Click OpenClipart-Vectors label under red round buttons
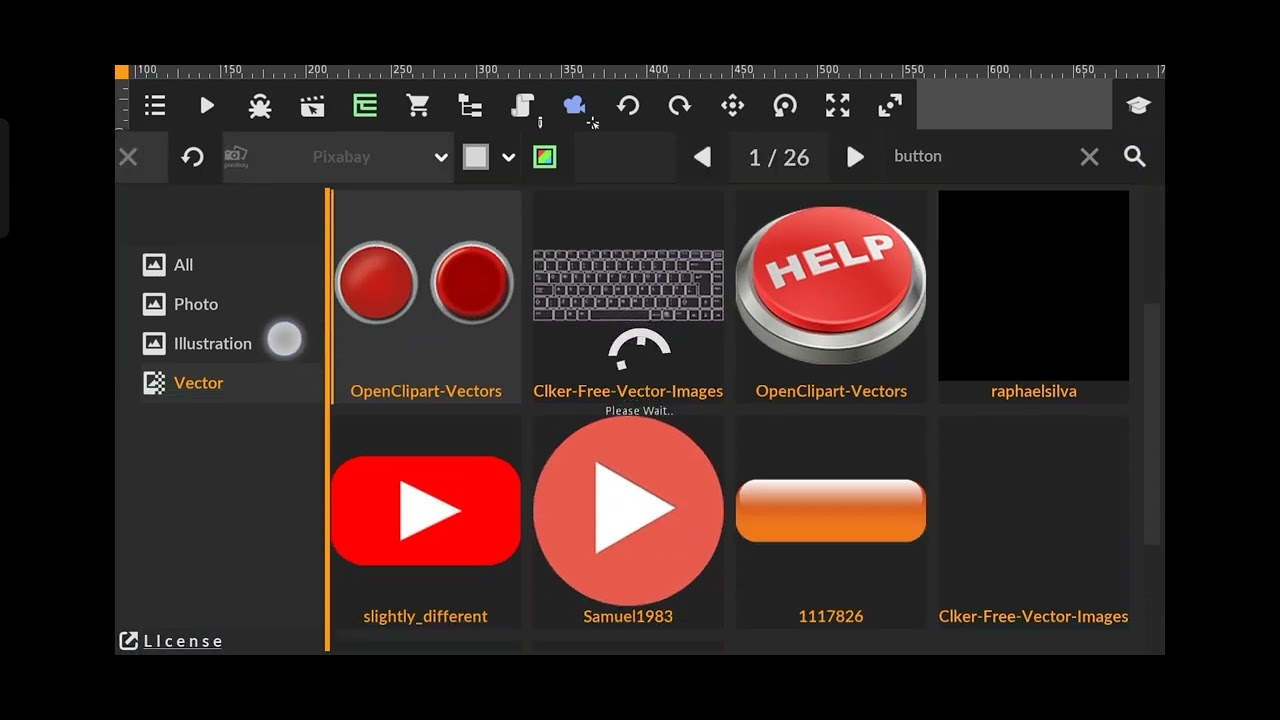This screenshot has height=720, width=1280. tap(426, 391)
